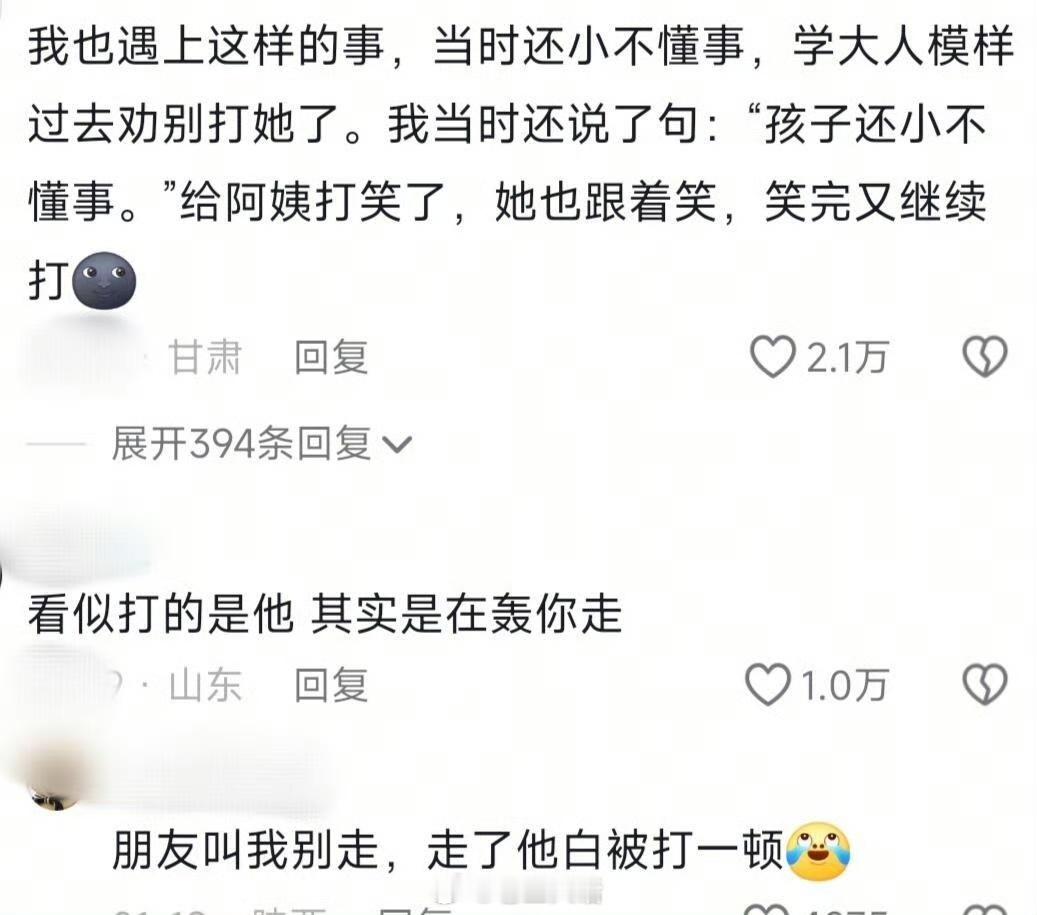Viewport: 1037px width, 915px height.
Task: Reply to the Gansu comment via 回复
Action: pos(331,357)
